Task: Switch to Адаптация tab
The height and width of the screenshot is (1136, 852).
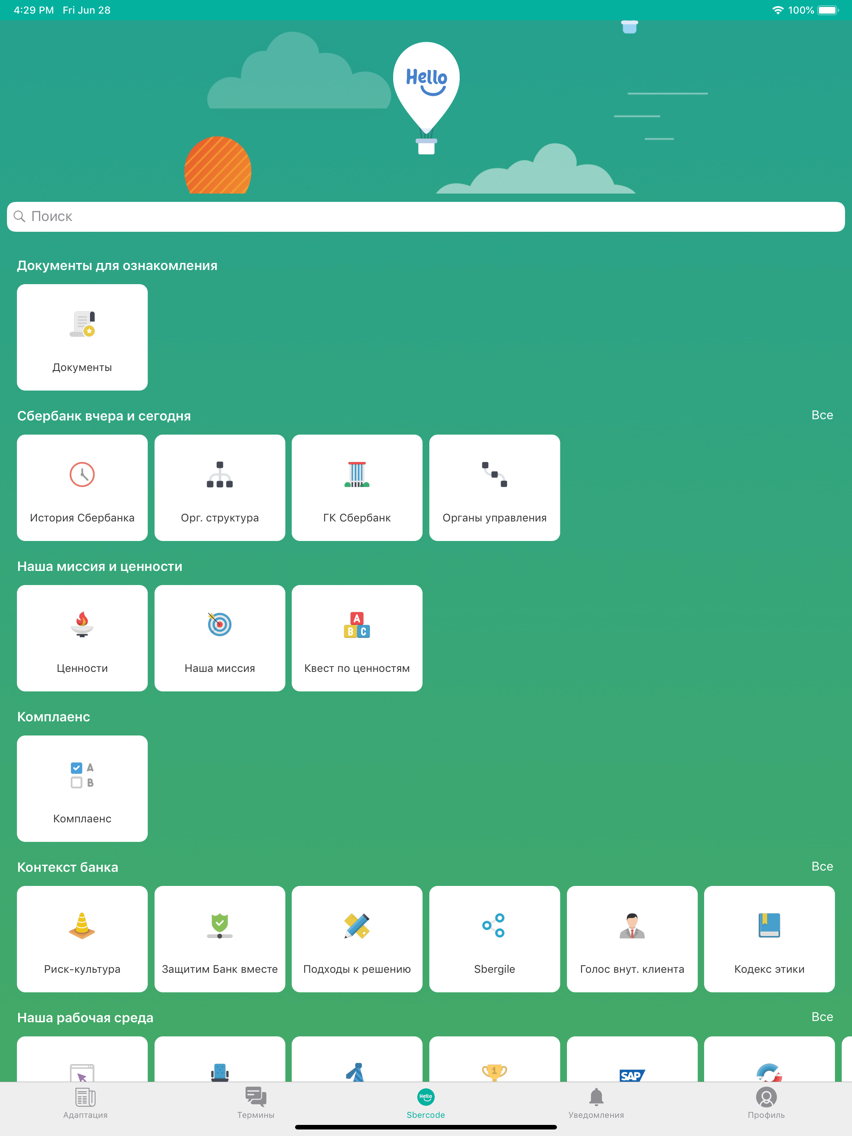Action: click(85, 1103)
